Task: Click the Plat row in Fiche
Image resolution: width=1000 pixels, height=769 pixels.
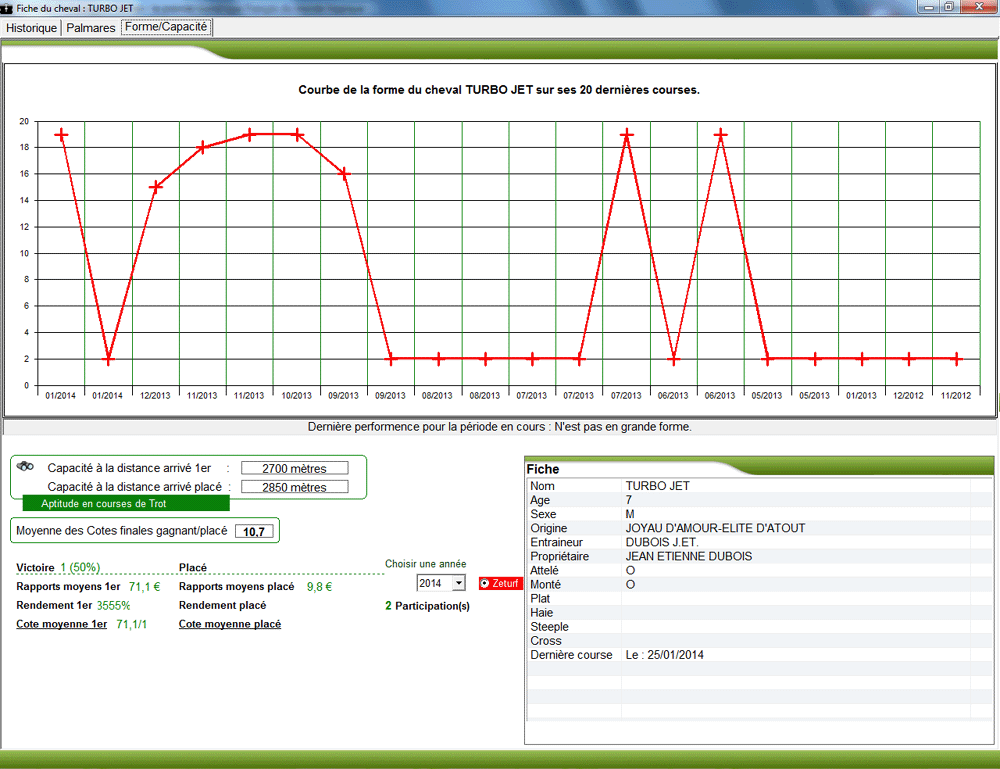Action: click(759, 598)
